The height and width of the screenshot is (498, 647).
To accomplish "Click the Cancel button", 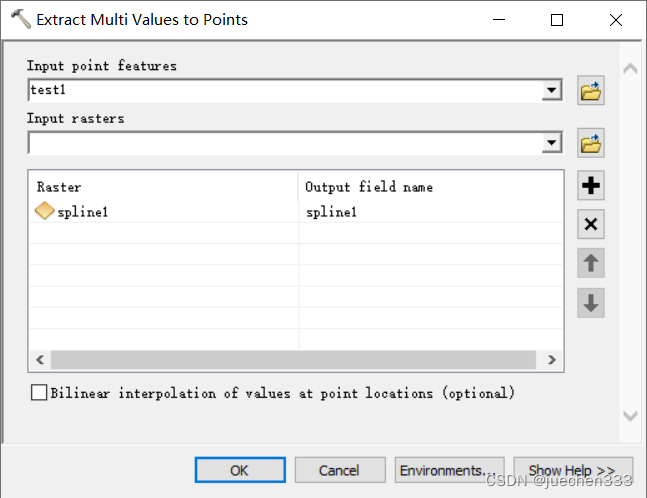I will [x=340, y=470].
